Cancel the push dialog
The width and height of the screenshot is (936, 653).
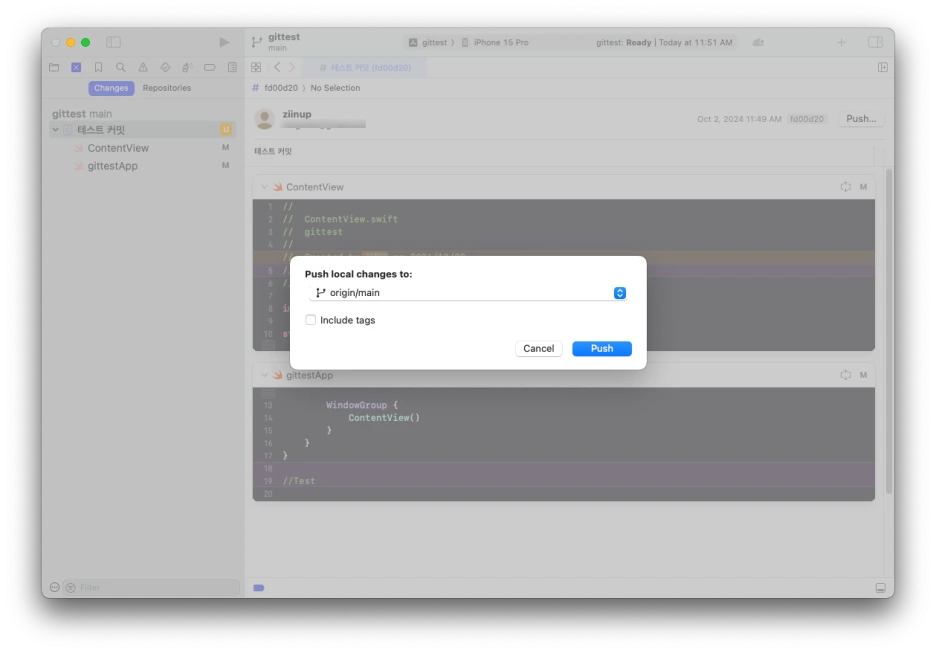[538, 349]
